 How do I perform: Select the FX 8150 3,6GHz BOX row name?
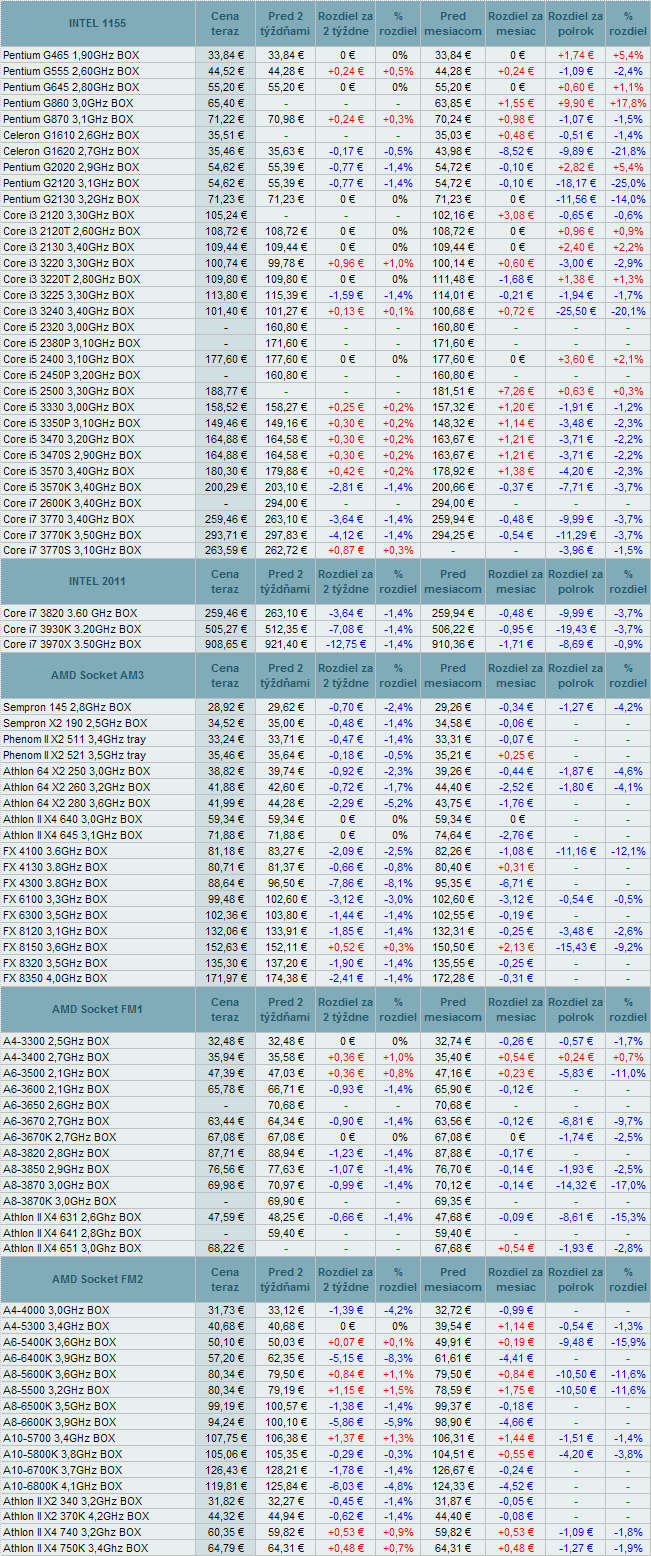[57, 947]
